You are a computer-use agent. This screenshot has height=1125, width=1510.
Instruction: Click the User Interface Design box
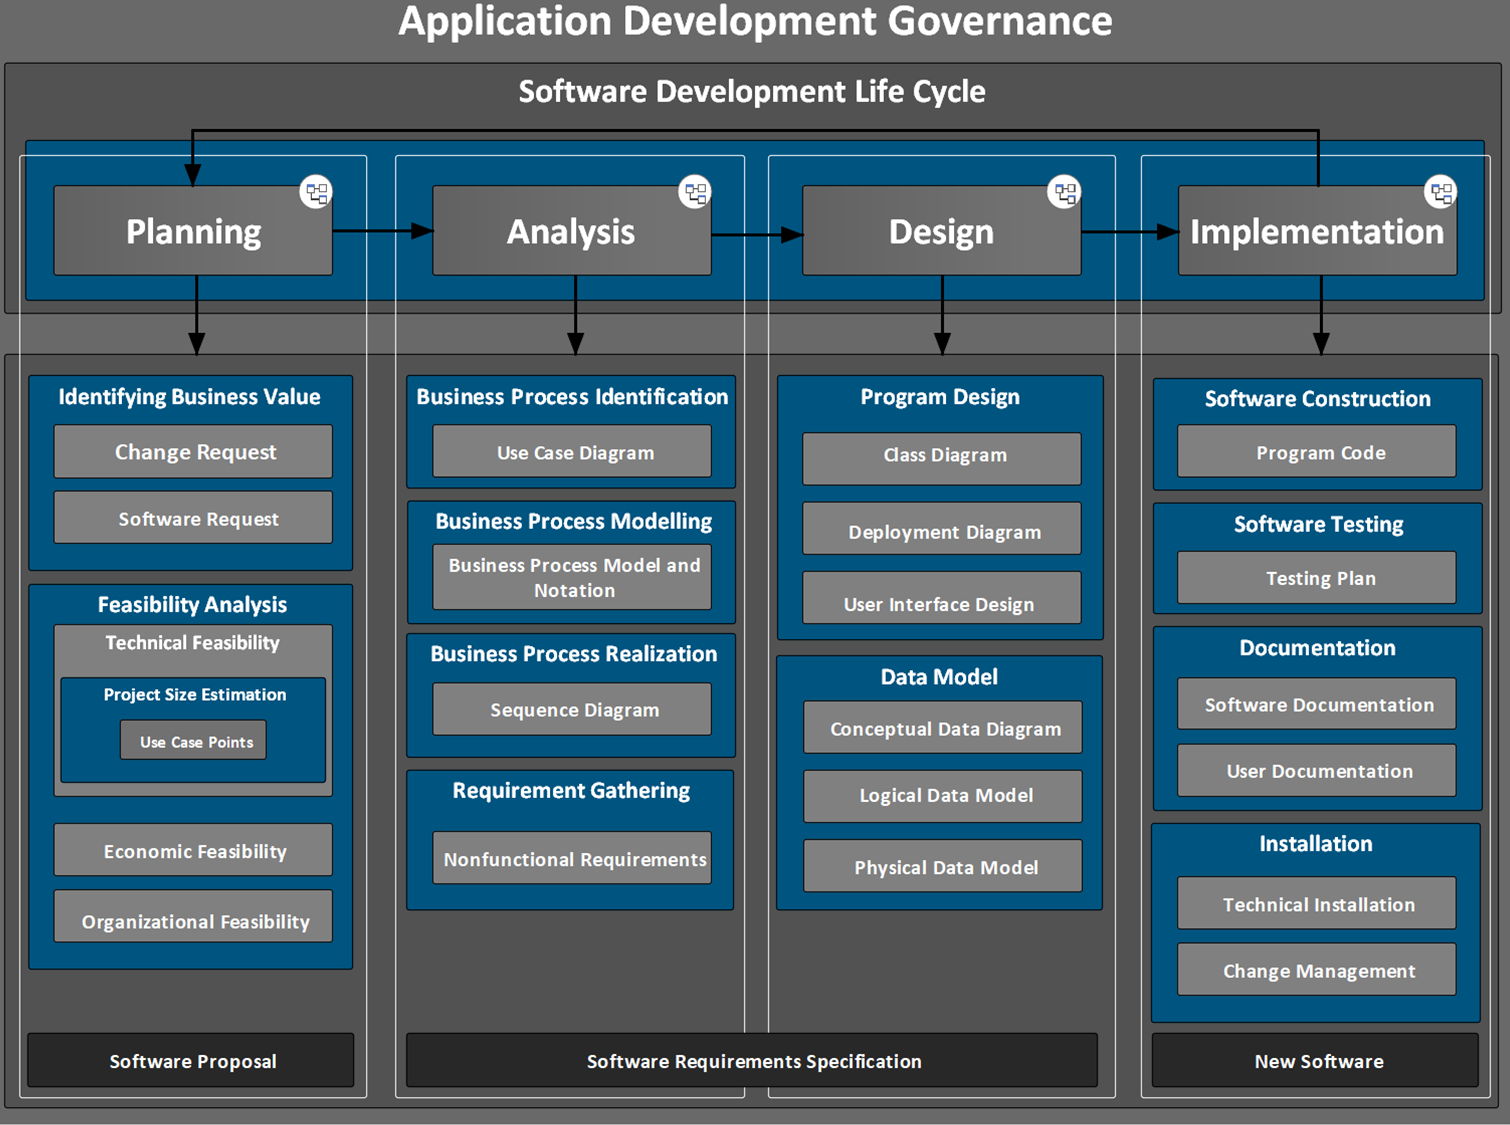942,598
